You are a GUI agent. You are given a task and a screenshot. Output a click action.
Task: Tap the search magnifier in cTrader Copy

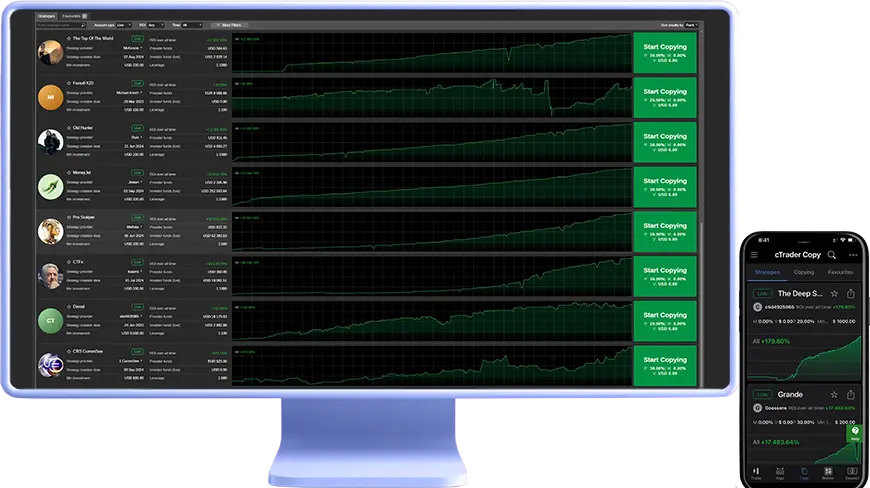[x=831, y=255]
